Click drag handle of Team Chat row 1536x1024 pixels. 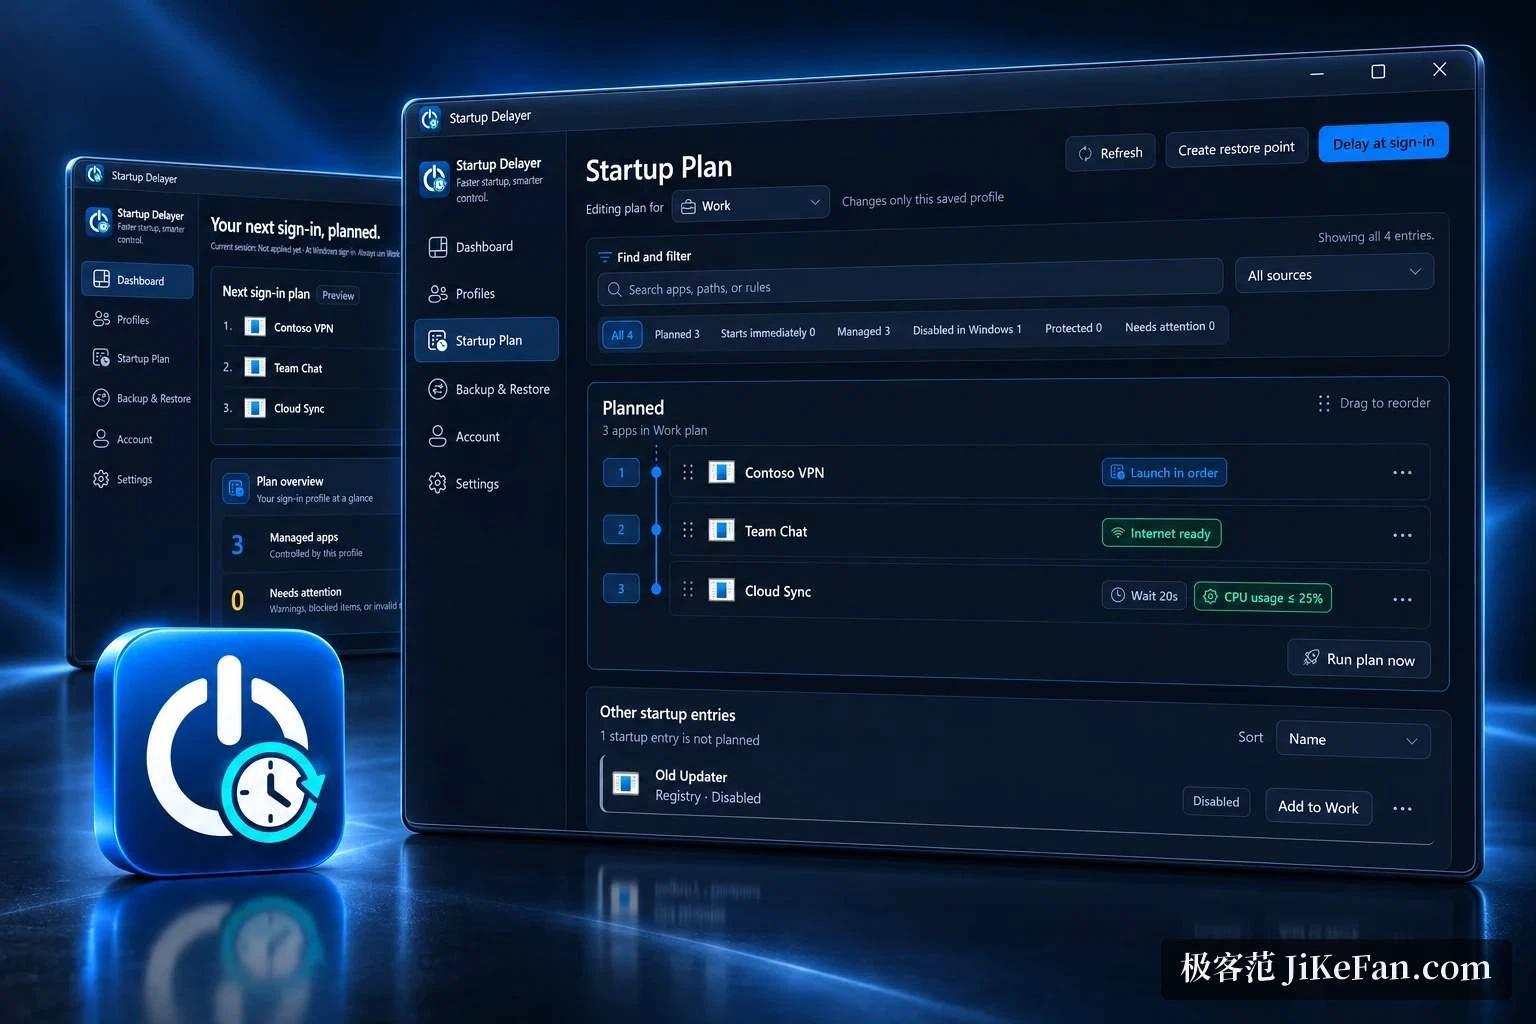tap(688, 530)
